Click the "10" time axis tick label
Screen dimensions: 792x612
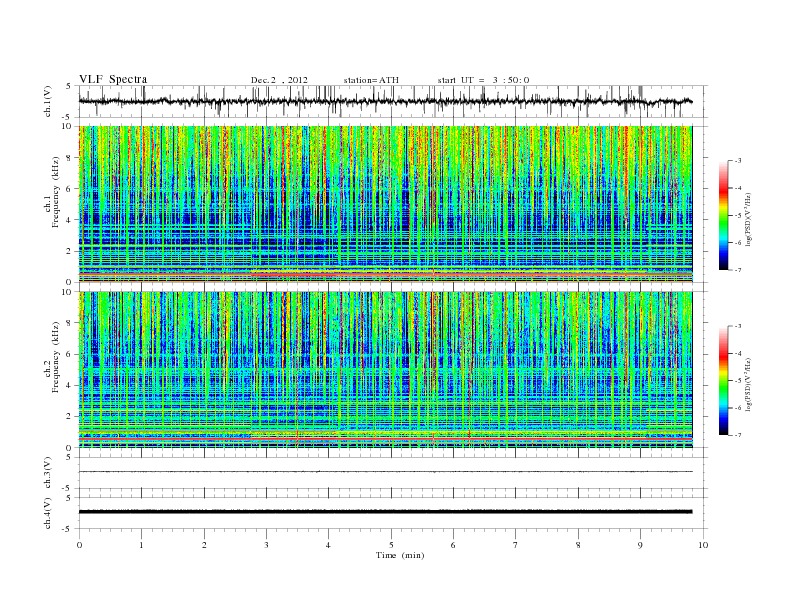pos(703,545)
